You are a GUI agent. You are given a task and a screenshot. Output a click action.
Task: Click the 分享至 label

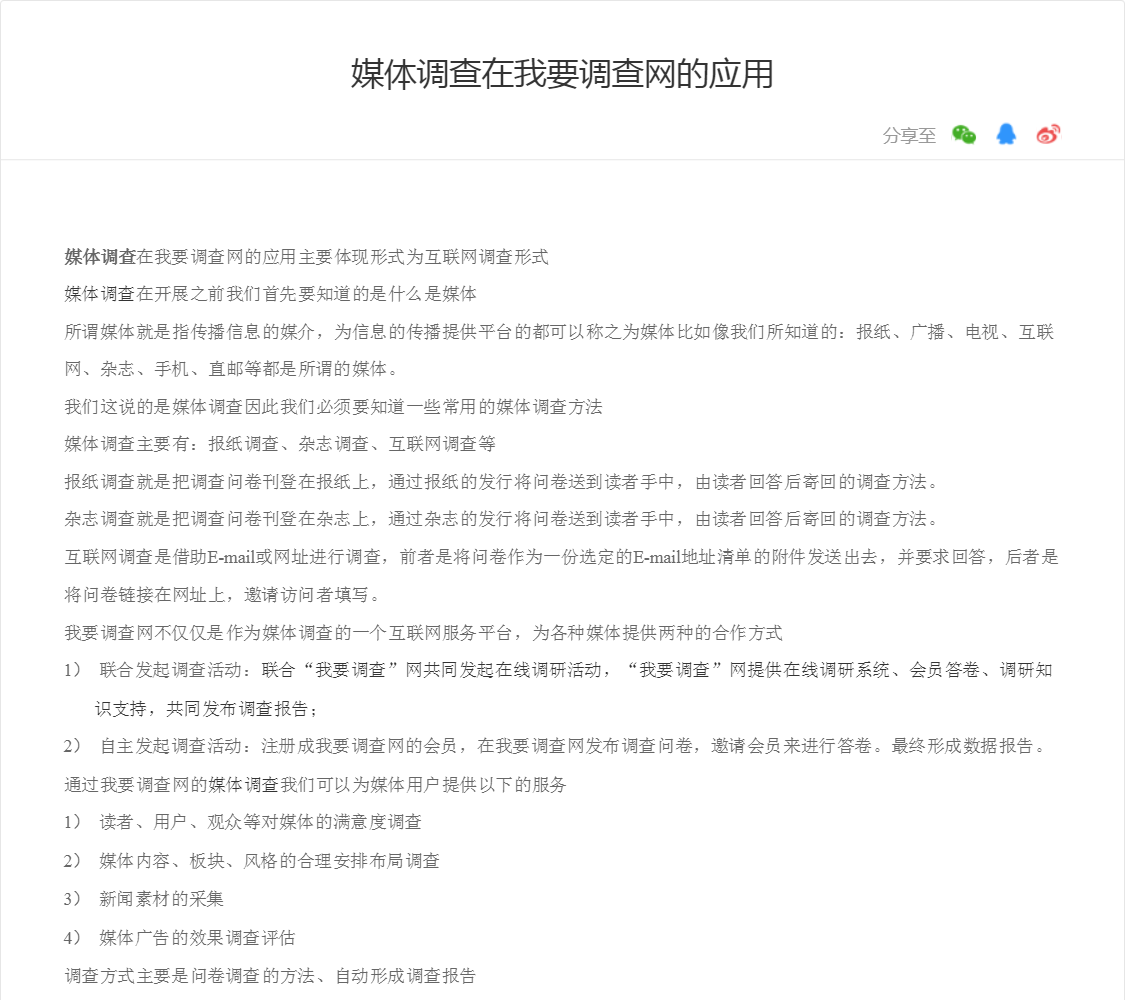(909, 136)
